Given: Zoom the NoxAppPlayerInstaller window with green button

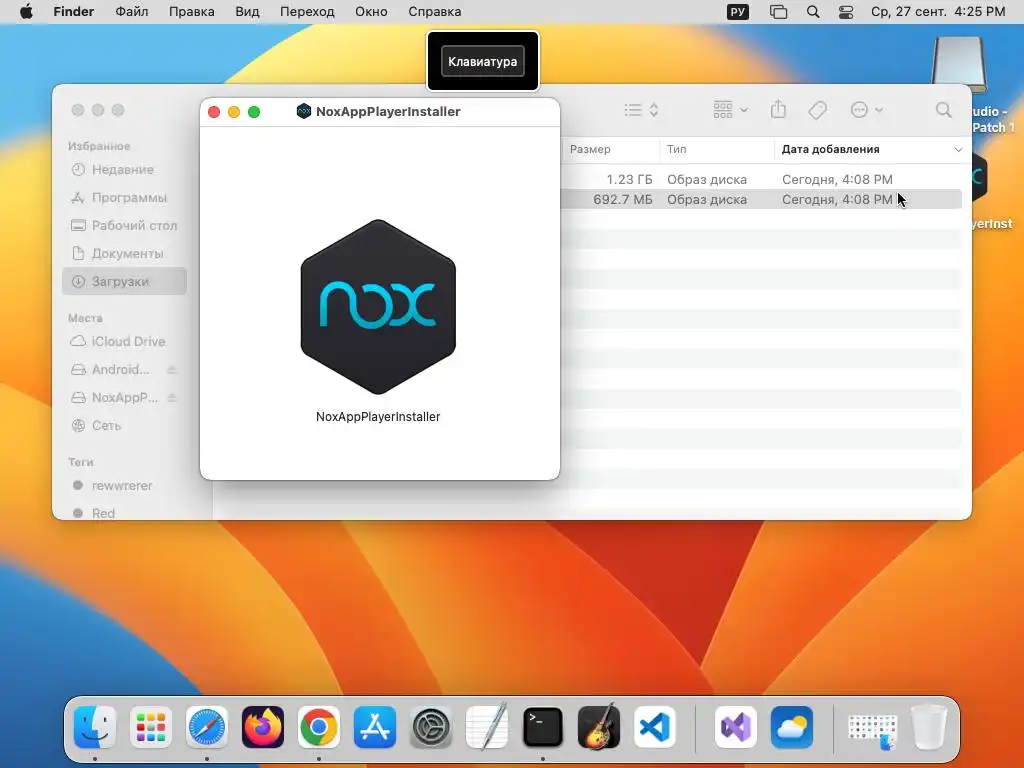Looking at the screenshot, I should (254, 112).
